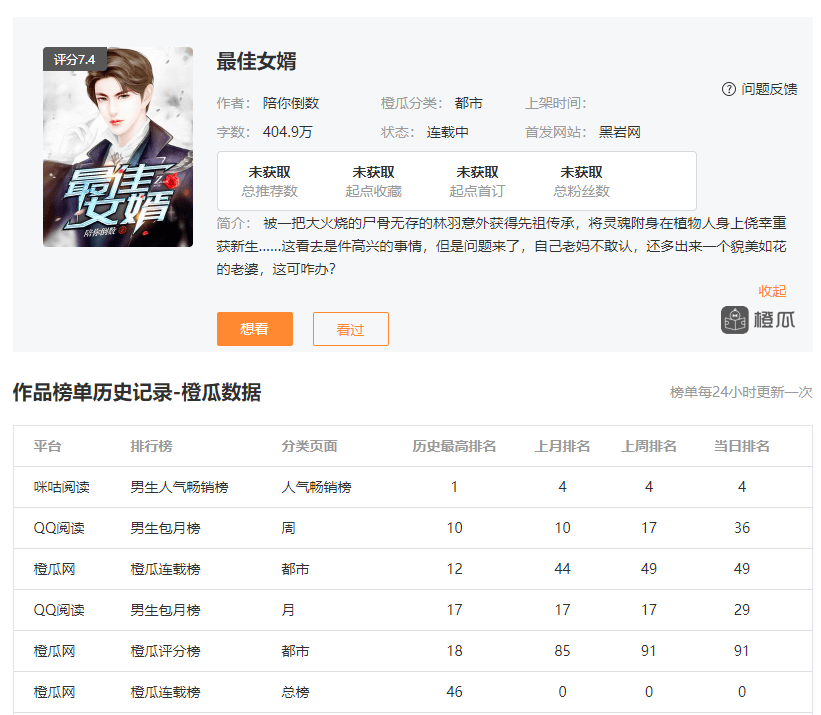Click the 评分7.4 rating badge
This screenshot has width=821, height=715.
[75, 59]
